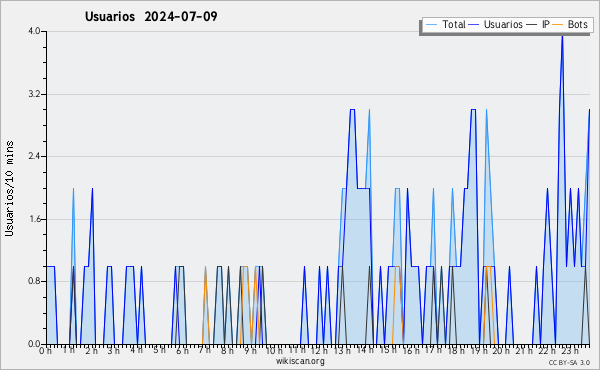Click the 10 h x-axis label
Screen dimensions: 600x370
(274, 350)
